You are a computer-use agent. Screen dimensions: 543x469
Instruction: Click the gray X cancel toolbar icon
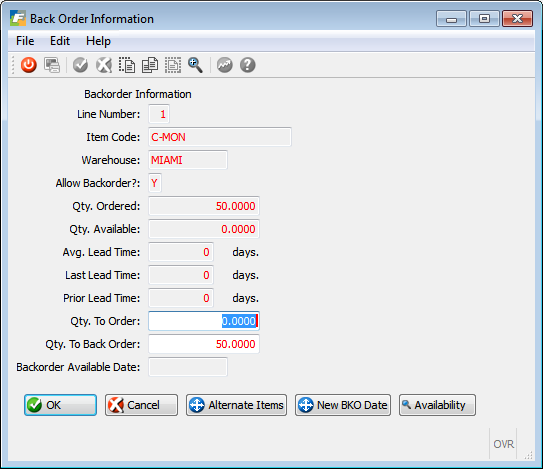(104, 65)
